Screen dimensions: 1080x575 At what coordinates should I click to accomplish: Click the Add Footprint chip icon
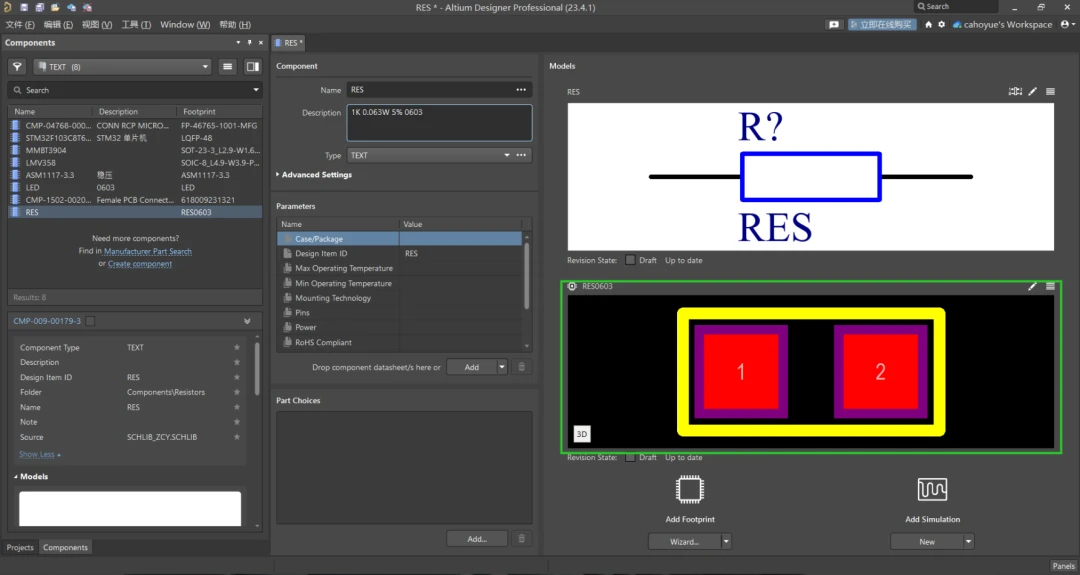coord(690,489)
